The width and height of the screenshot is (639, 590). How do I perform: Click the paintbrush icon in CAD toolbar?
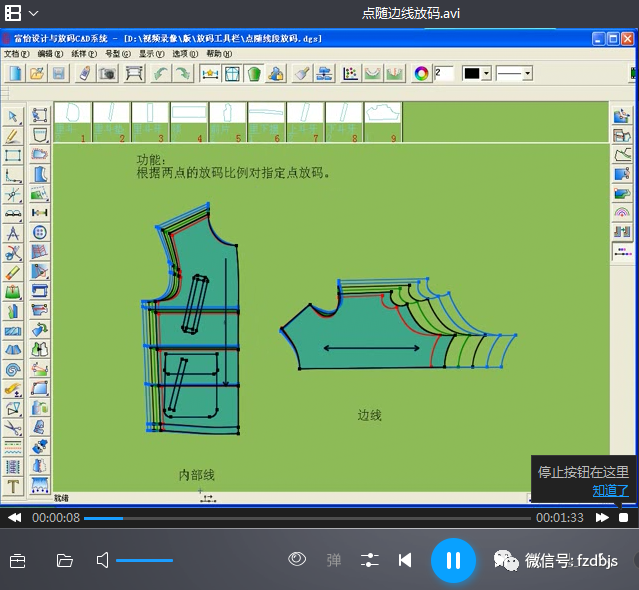click(x=302, y=74)
